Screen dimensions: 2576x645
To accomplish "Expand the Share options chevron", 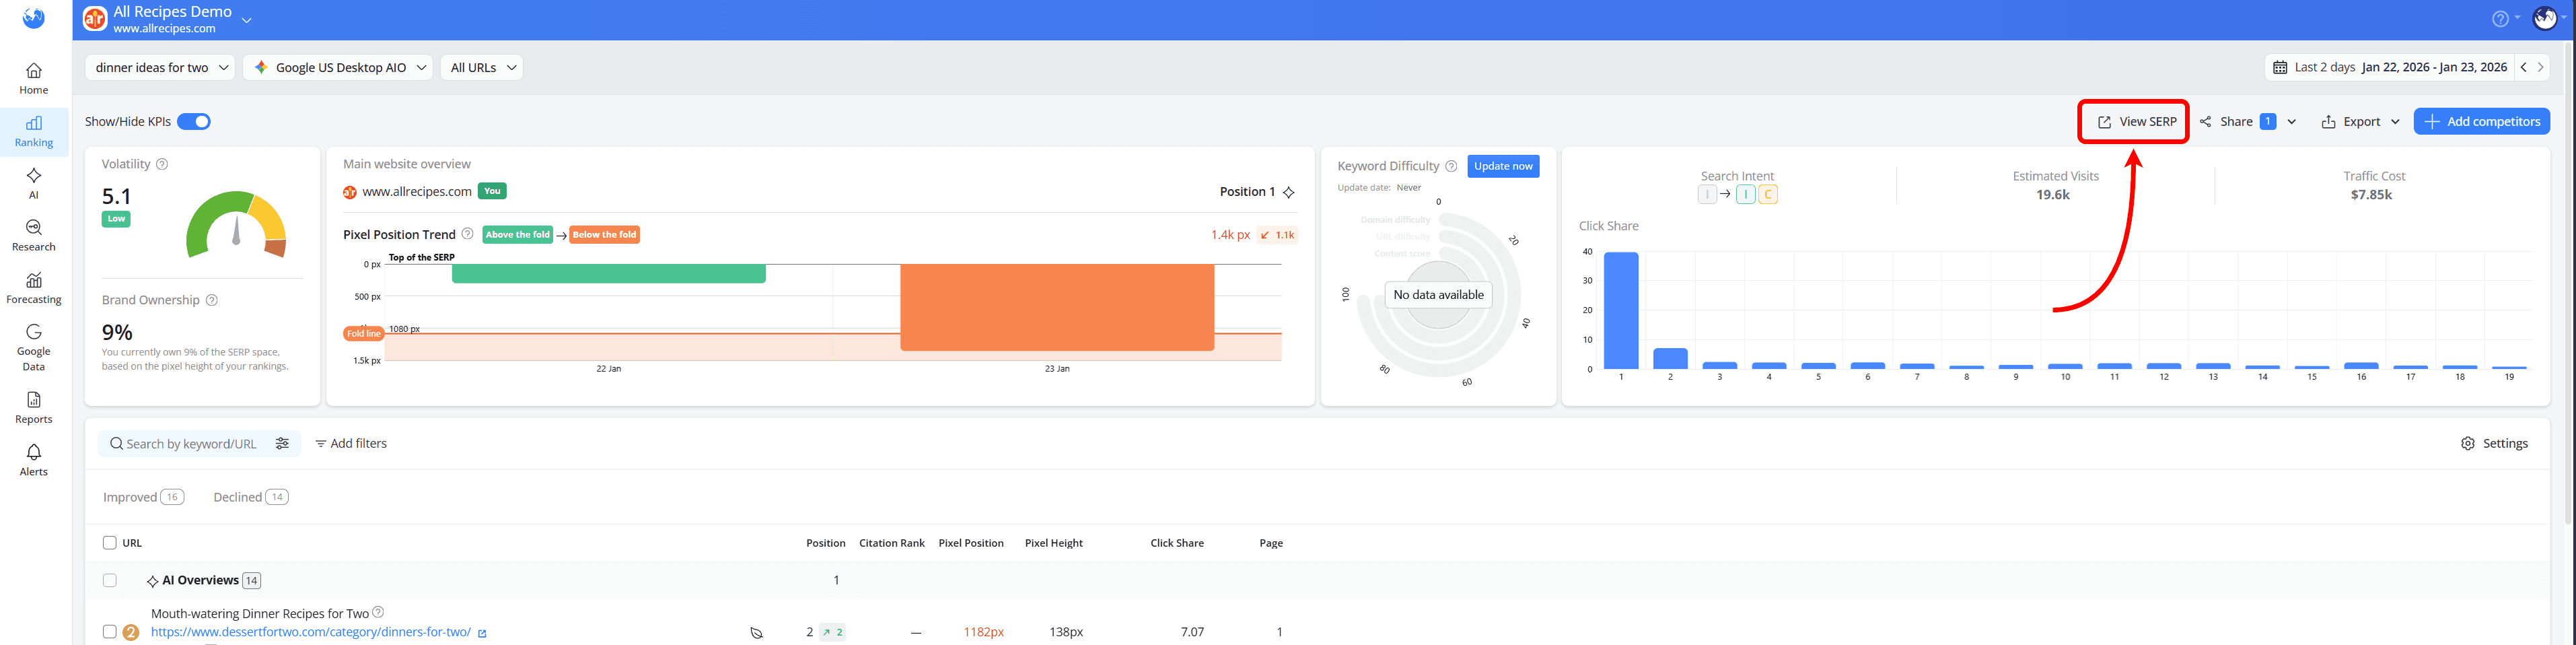I will 2291,122.
